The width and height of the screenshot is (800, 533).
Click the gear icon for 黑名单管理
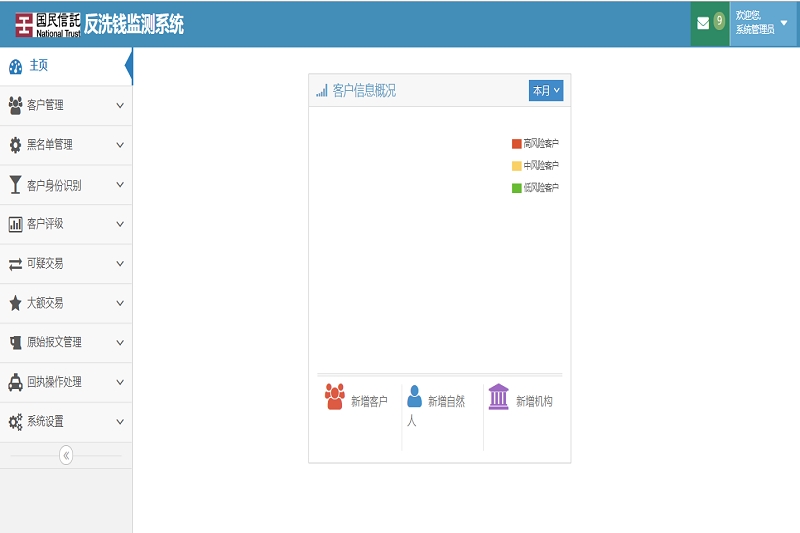coord(15,145)
